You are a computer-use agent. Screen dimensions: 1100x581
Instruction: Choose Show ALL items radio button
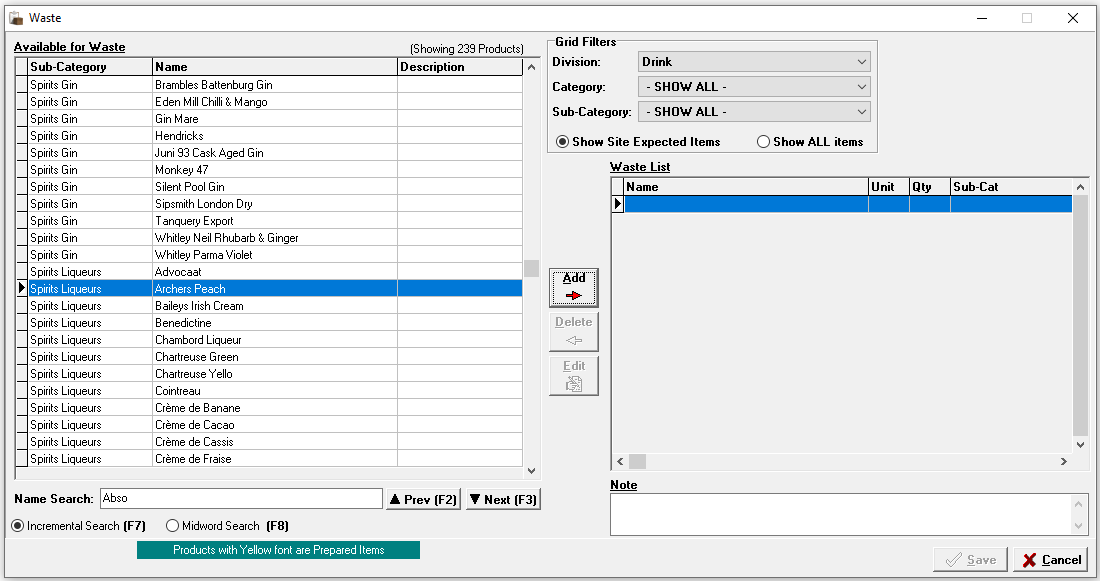(764, 142)
